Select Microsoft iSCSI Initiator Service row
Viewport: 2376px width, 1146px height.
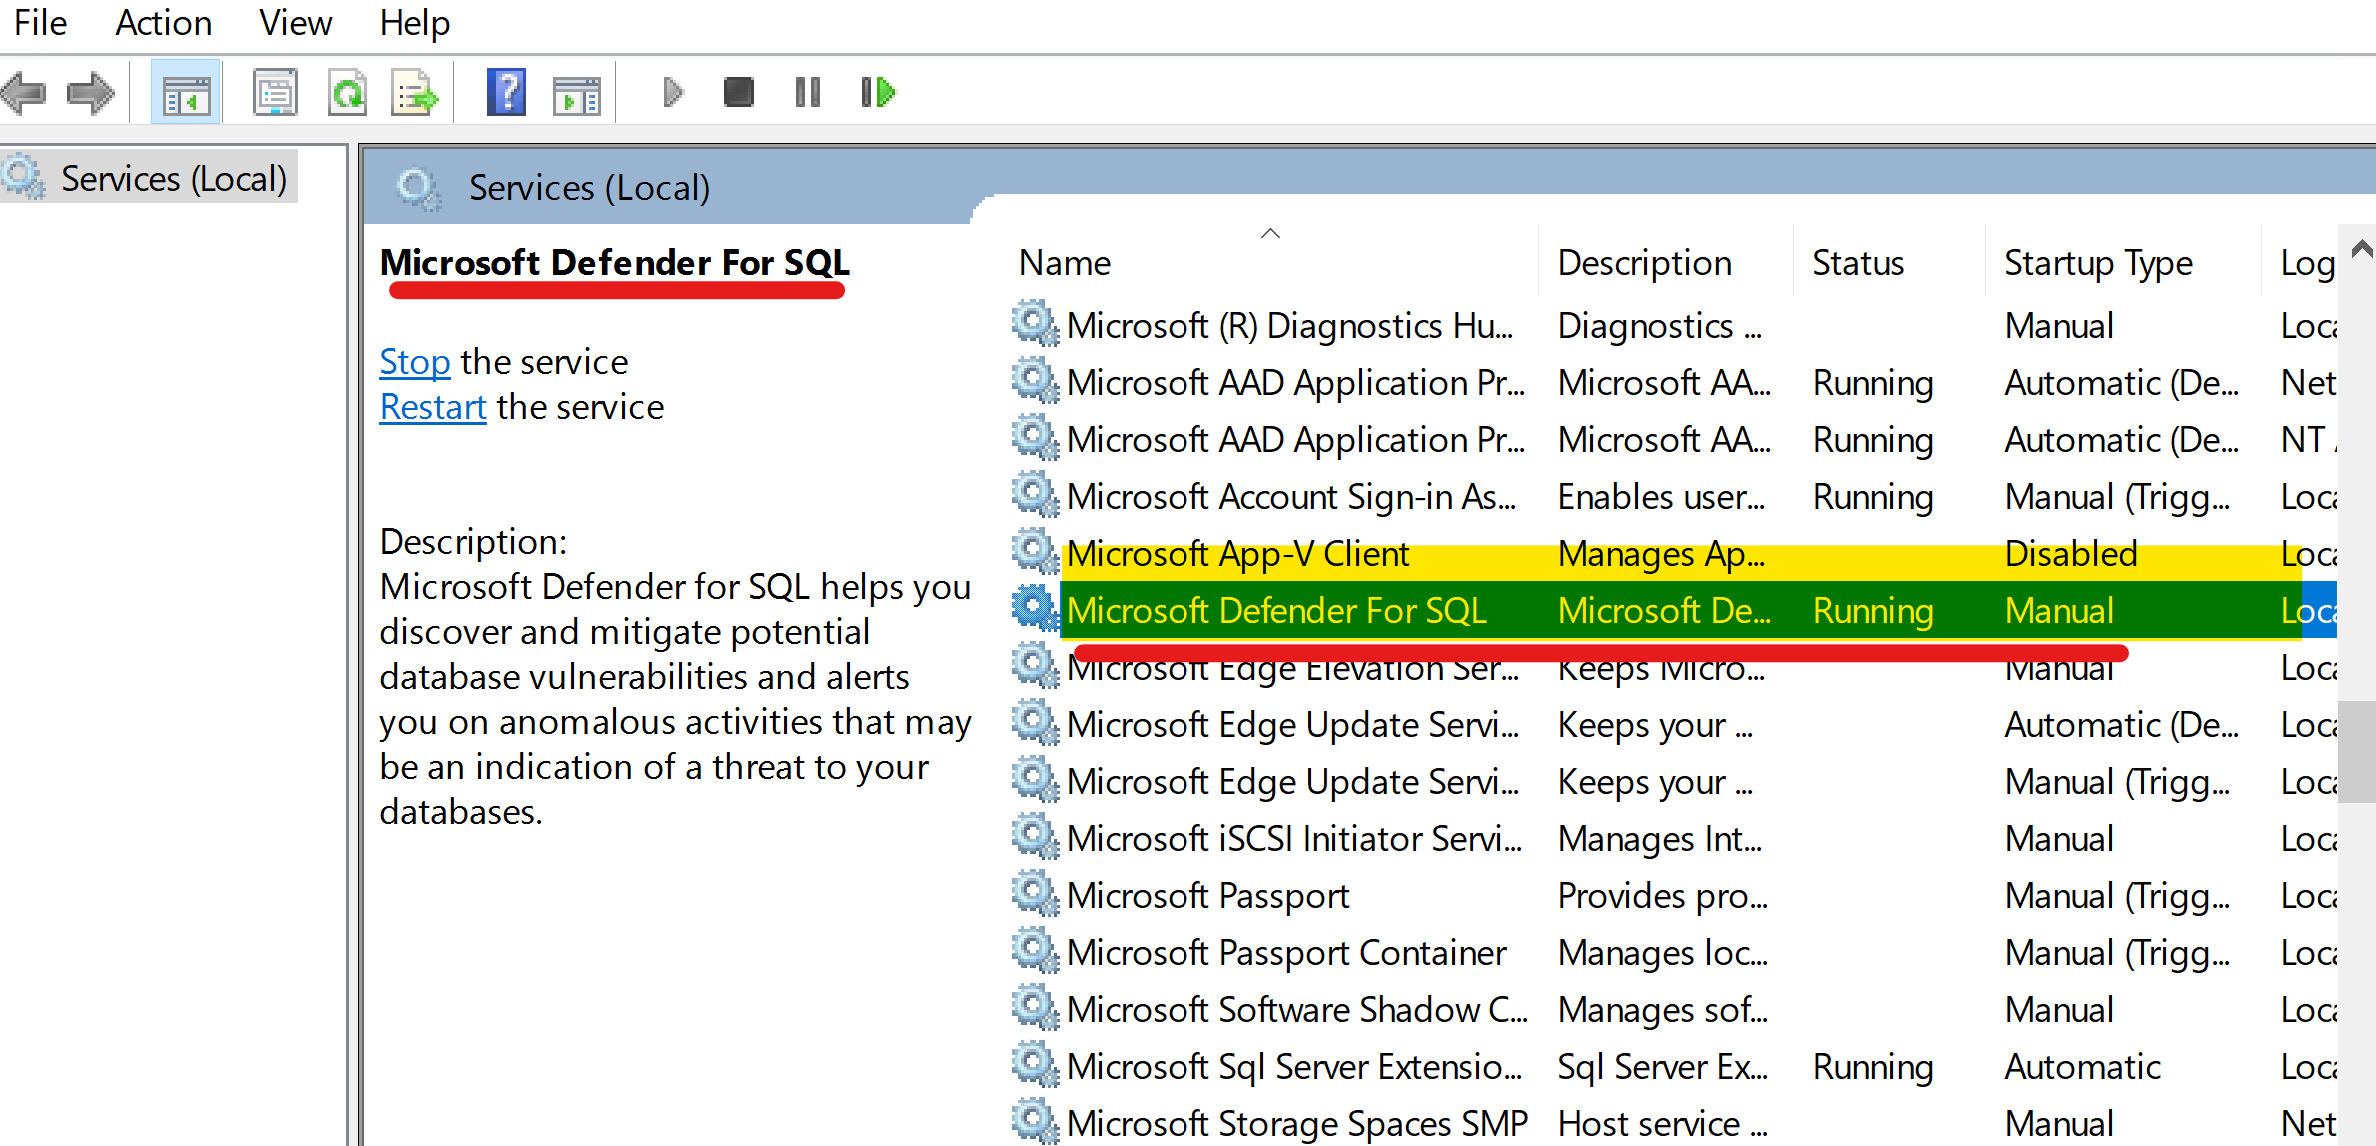(x=1672, y=838)
